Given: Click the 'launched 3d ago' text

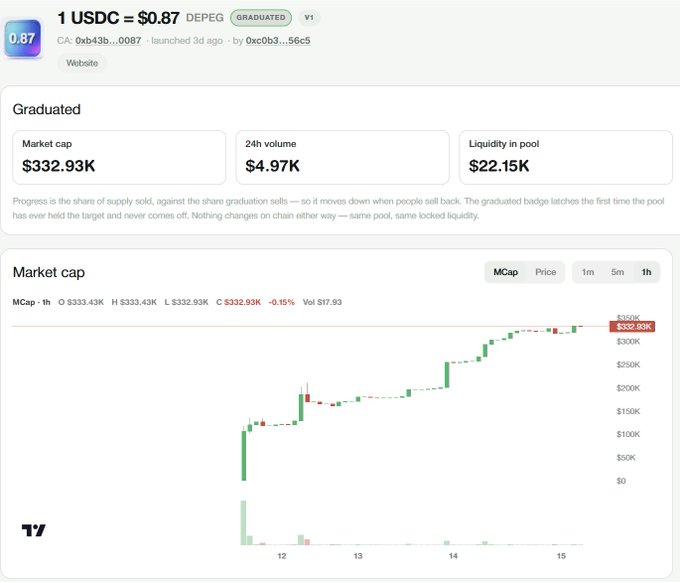Looking at the screenshot, I should click(x=187, y=41).
